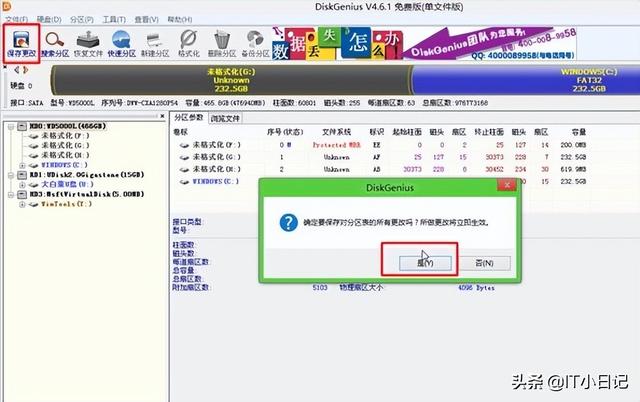Select 大白菜U盘(U:) in the disk tree

point(67,184)
